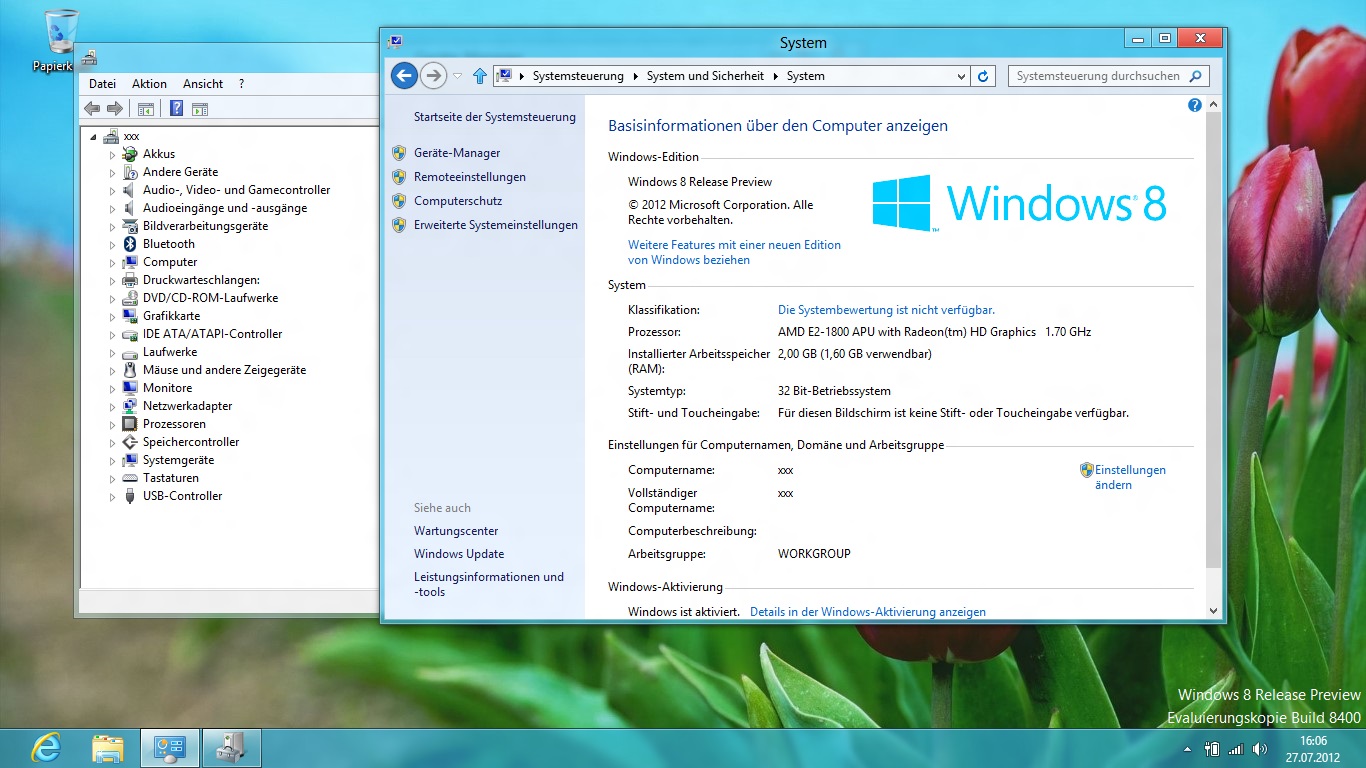1366x768 pixels.
Task: Click the Prozessoren icon in the device tree
Action: point(130,424)
